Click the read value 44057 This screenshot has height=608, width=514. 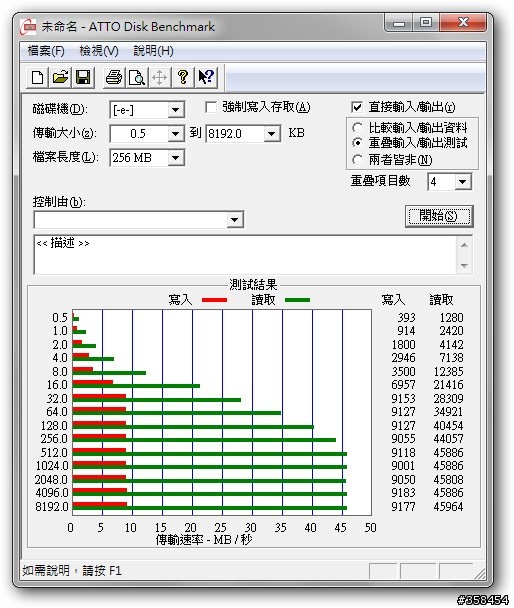[x=448, y=439]
